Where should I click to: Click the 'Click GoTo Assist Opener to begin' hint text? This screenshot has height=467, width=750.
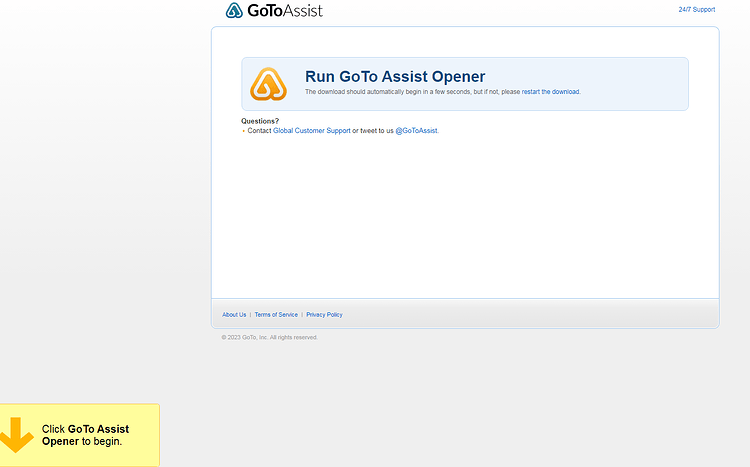[x=85, y=435]
